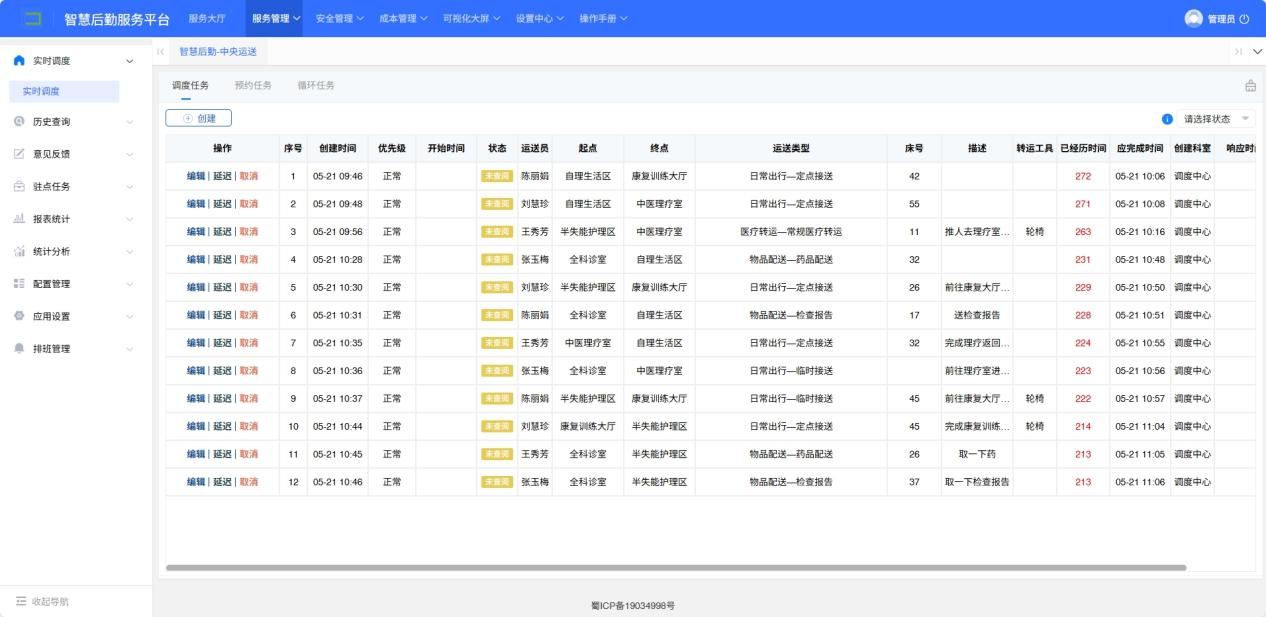Click the power icon beside 管理员

tap(1245, 19)
